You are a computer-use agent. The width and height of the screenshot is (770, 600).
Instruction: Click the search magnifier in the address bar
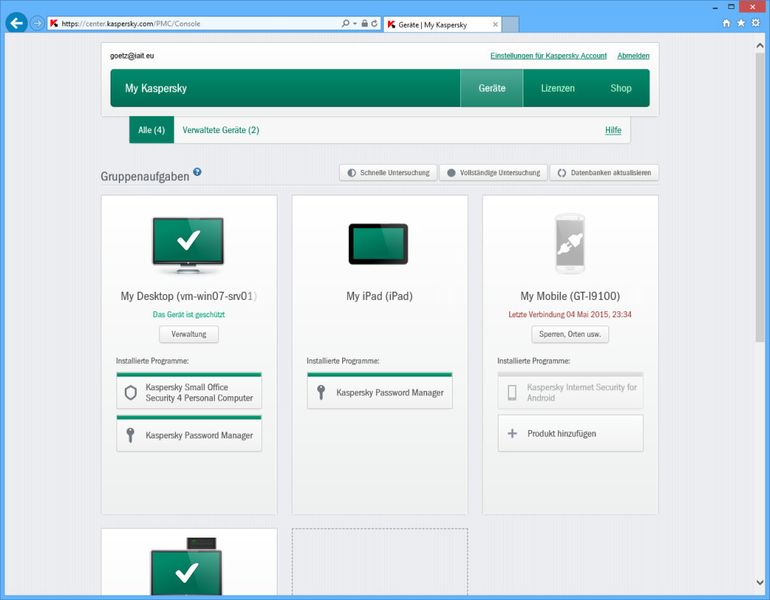345,23
